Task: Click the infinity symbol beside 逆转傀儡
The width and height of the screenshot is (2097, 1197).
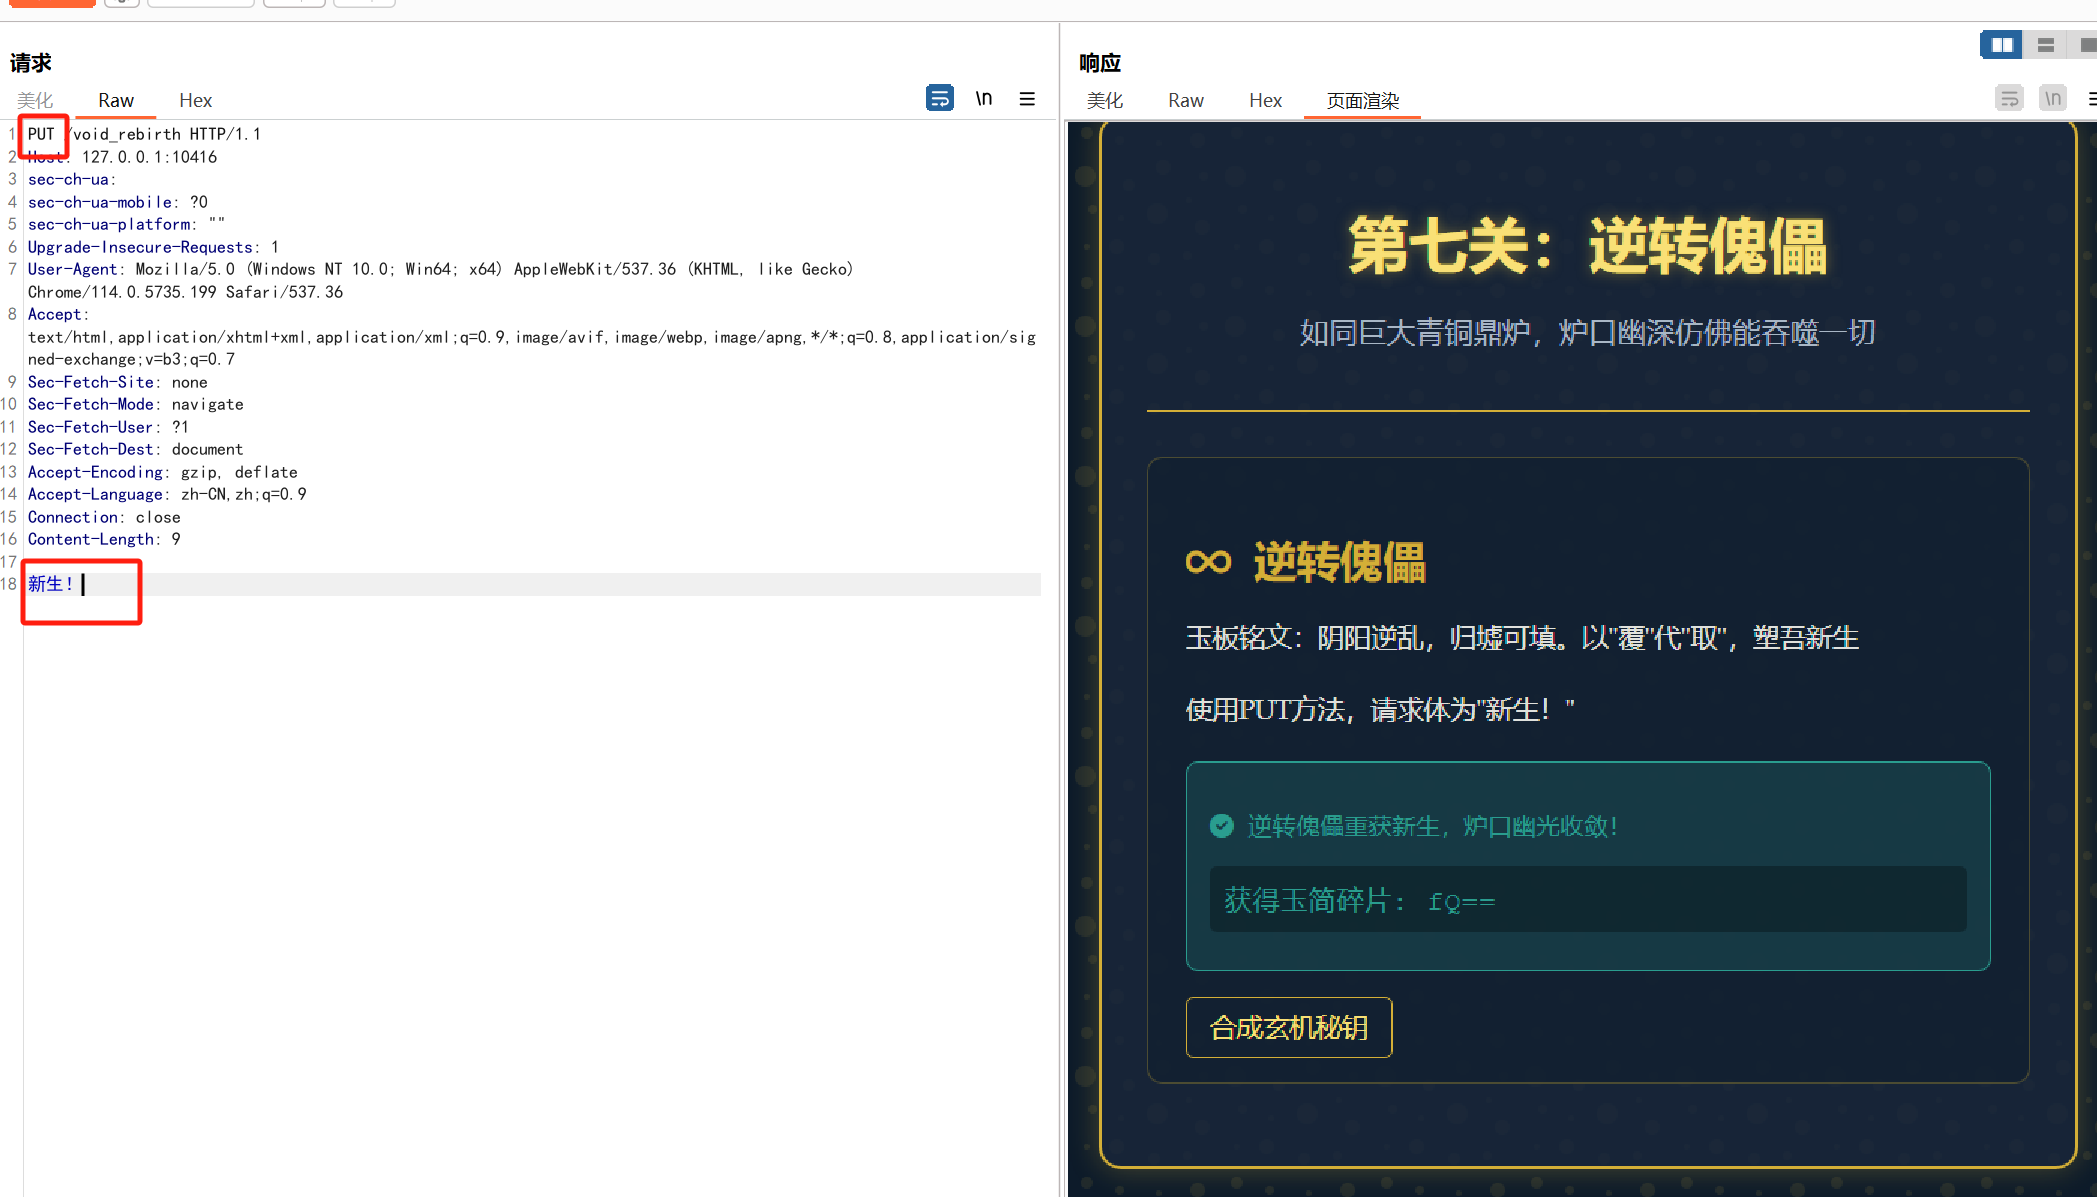Action: tap(1208, 562)
